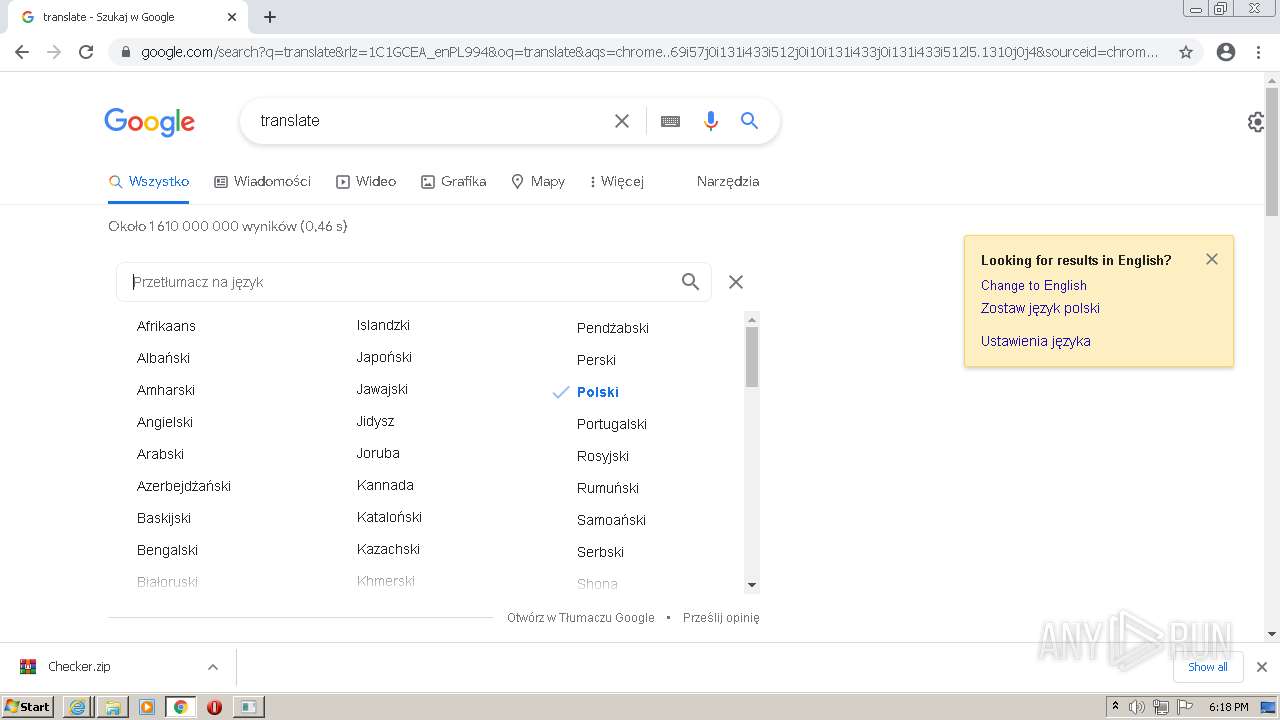Screen dimensions: 1280x720
Task: Select Islandzki language
Action: (x=383, y=325)
